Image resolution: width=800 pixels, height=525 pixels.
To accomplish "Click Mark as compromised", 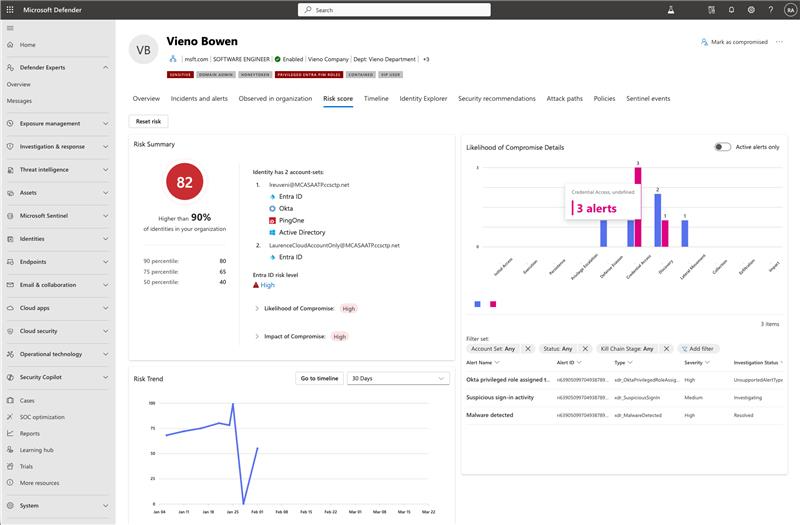I will pos(734,42).
